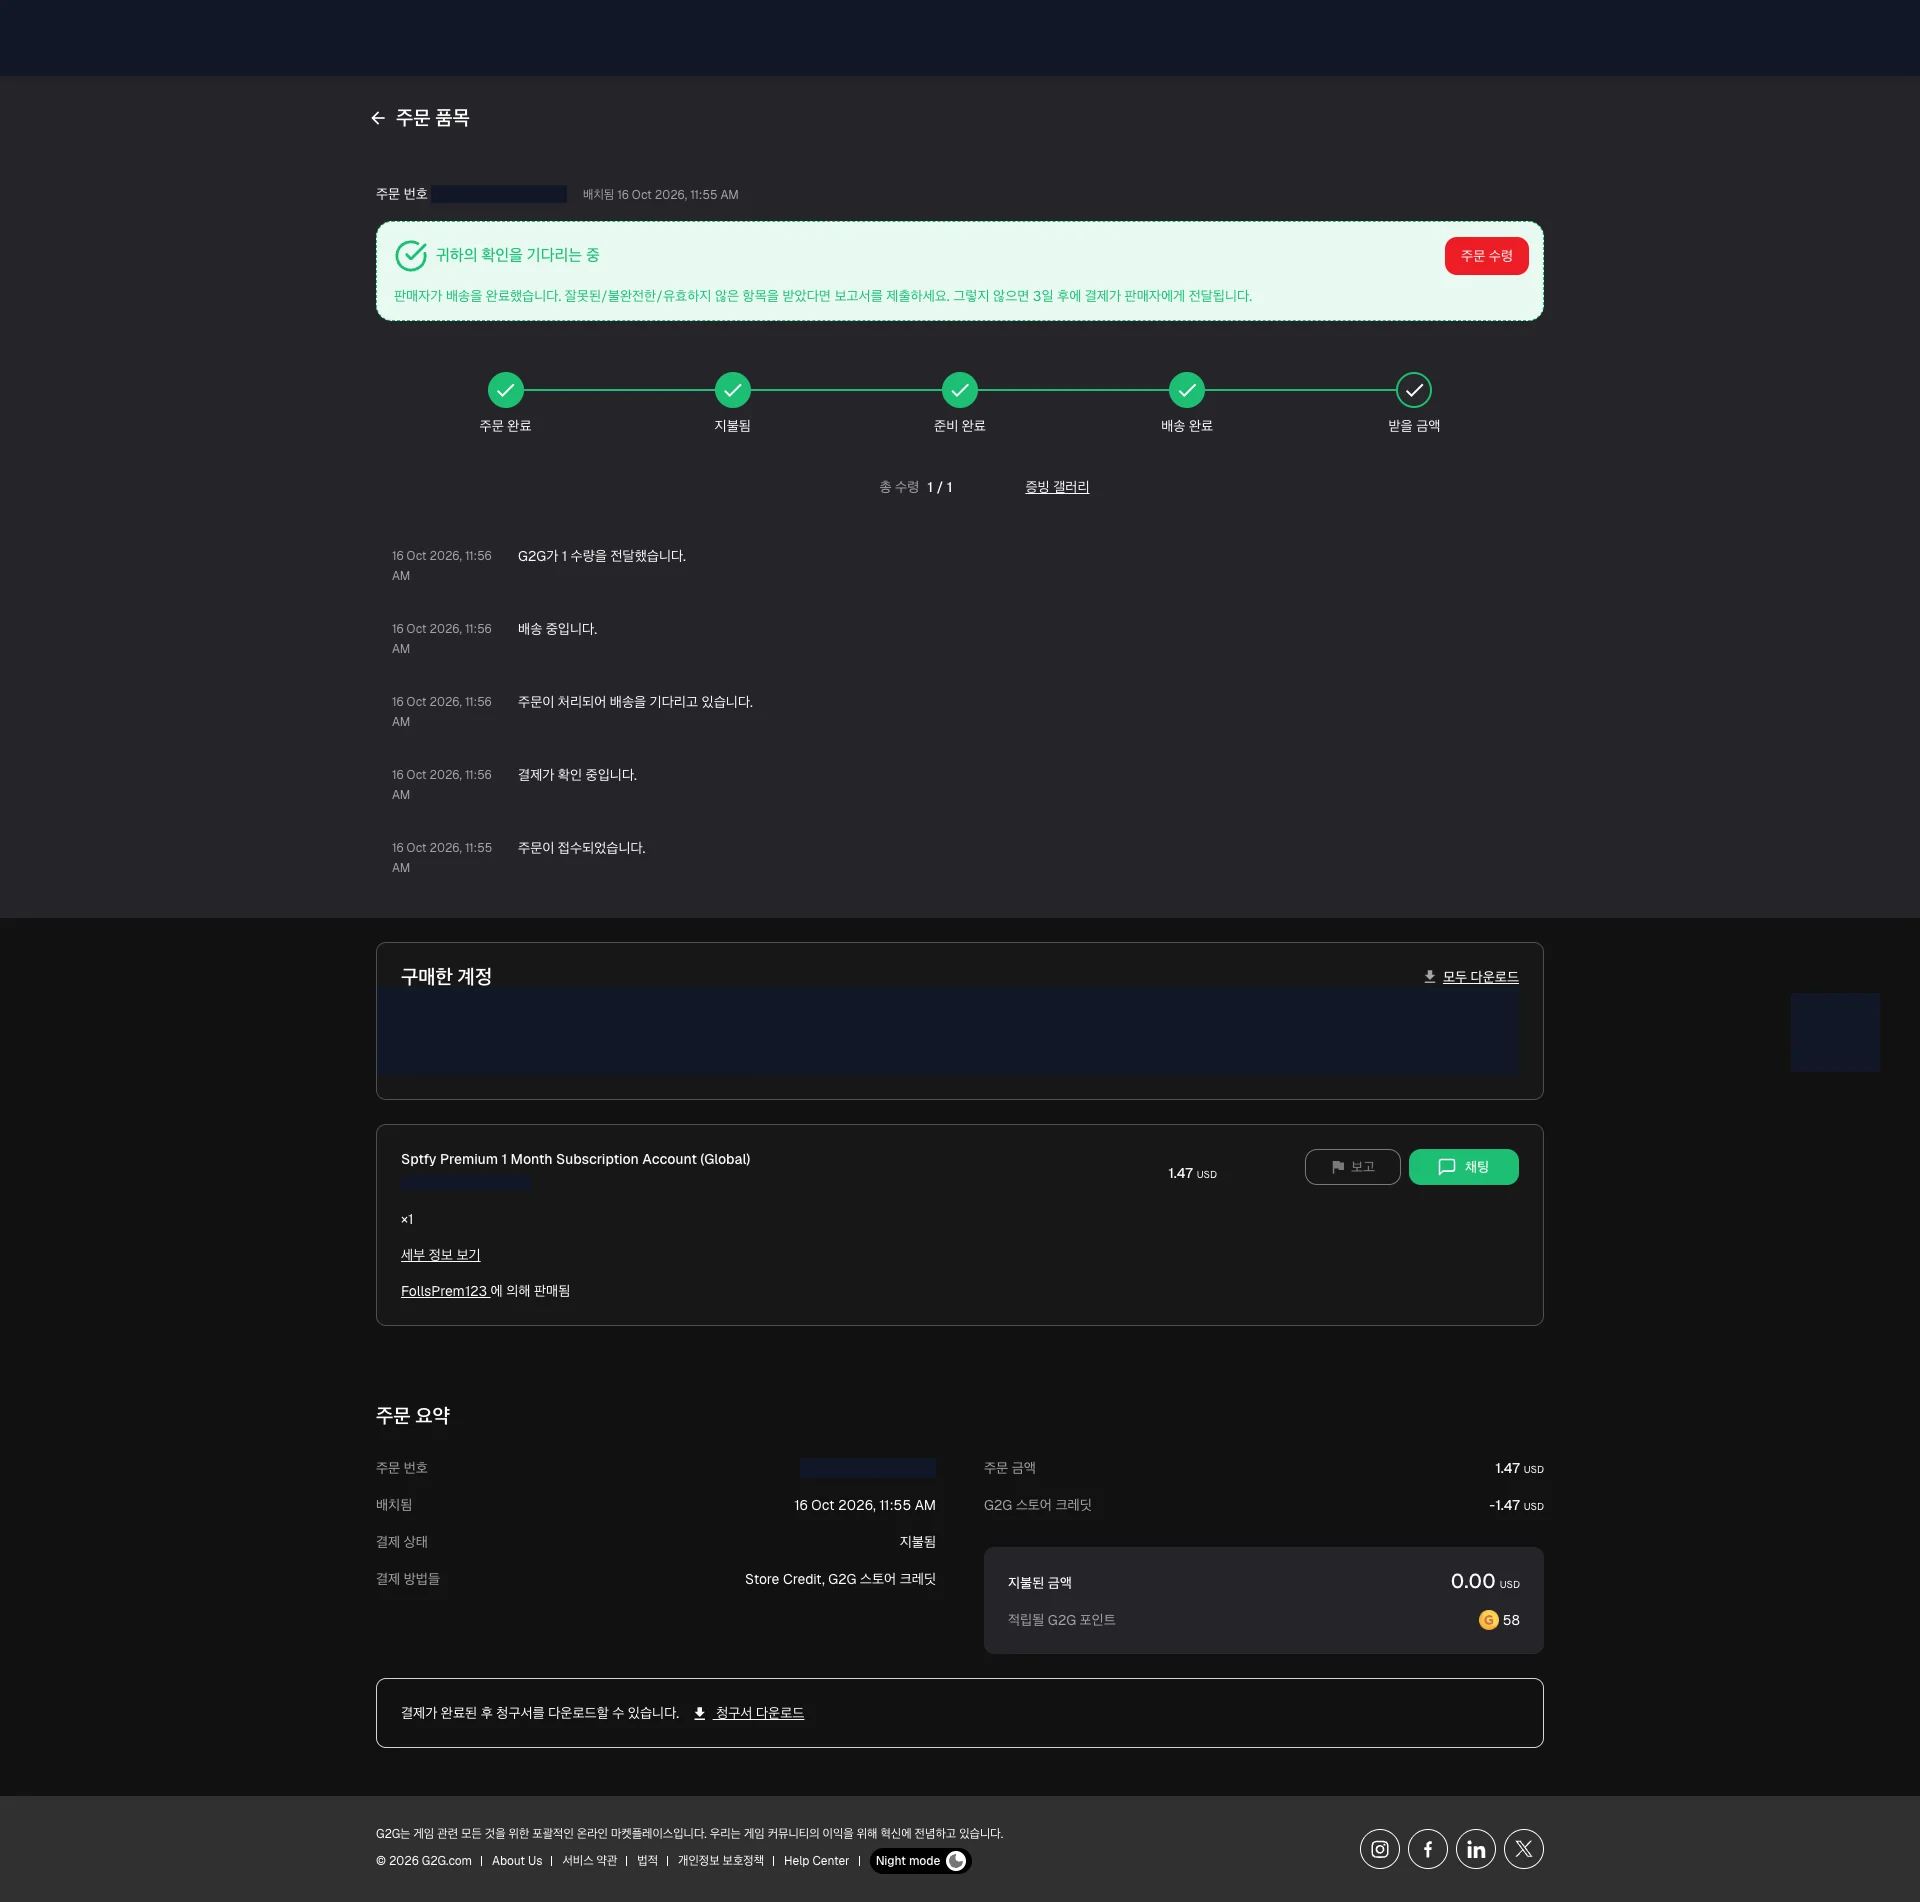Viewport: 1920px width, 1902px height.
Task: Open the 개인정보 보호정책 footer link
Action: tap(721, 1861)
